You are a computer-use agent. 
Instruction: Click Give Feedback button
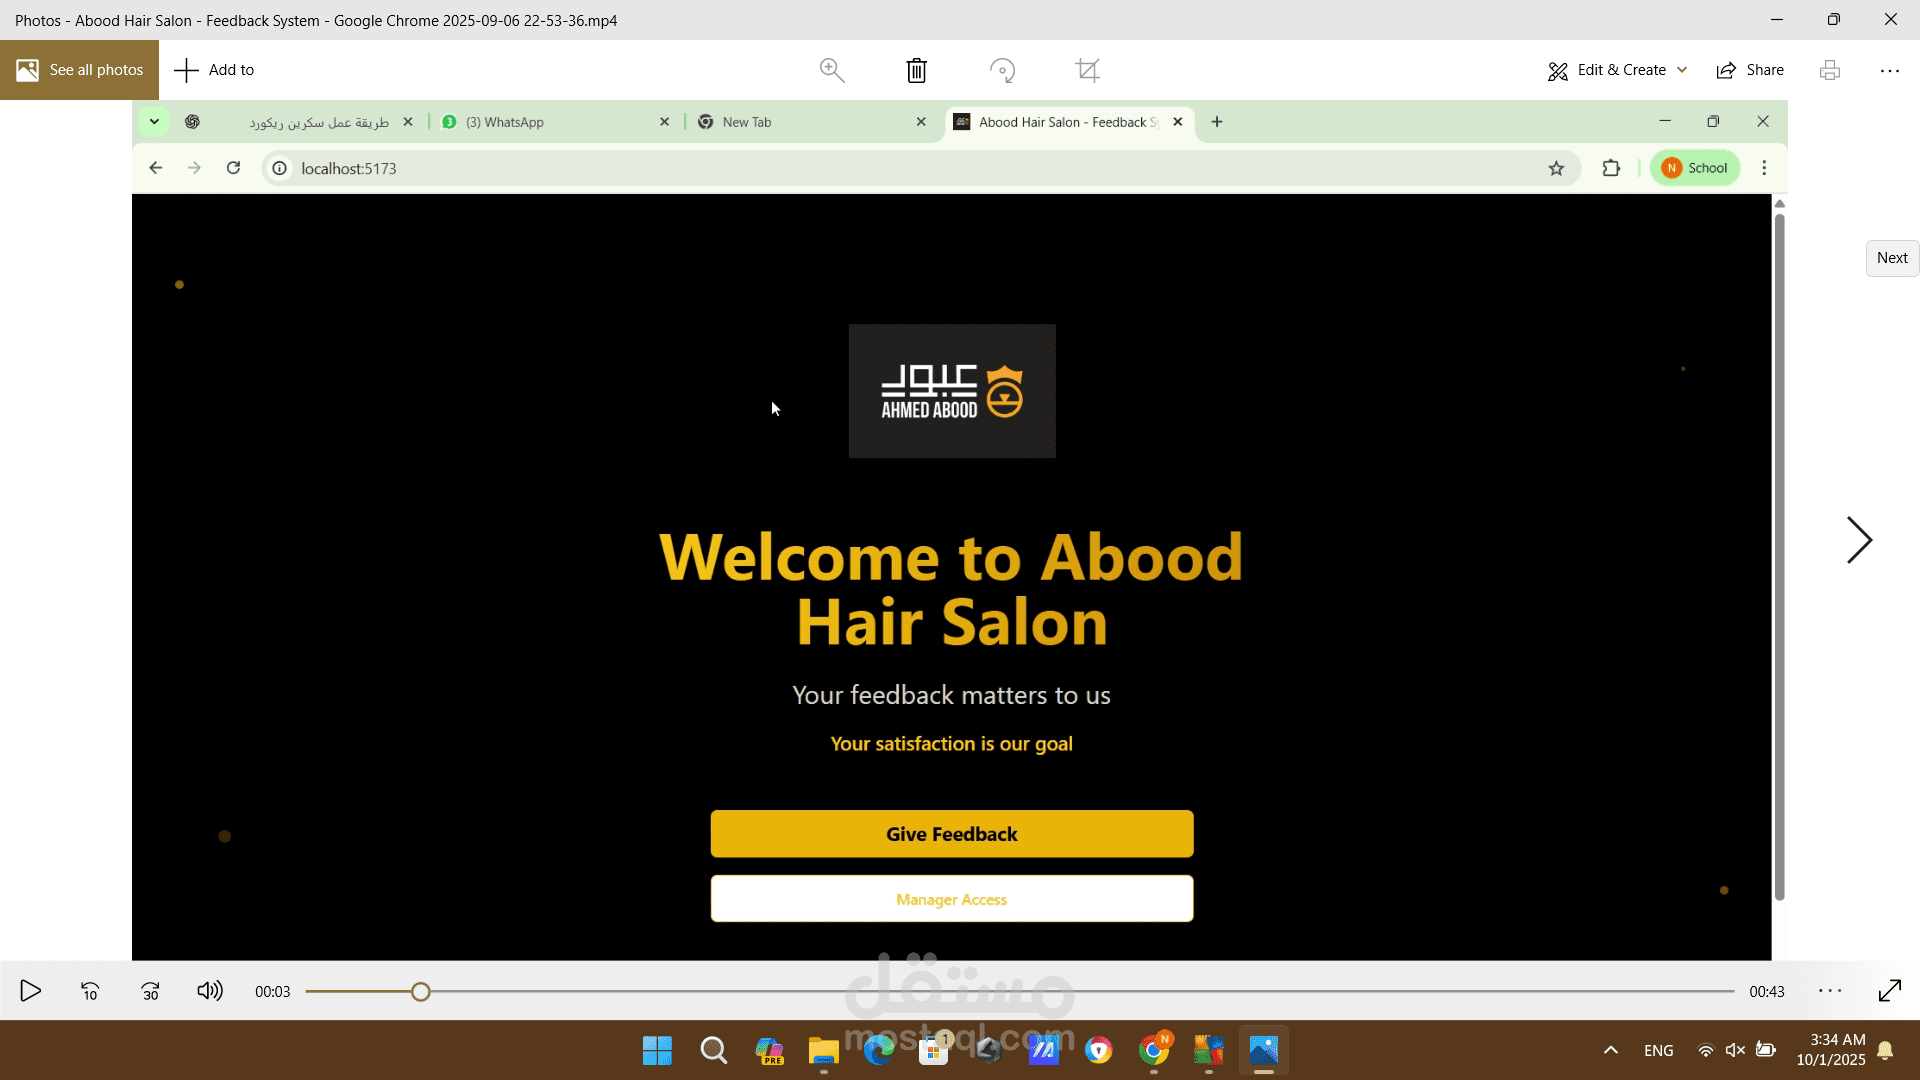tap(952, 834)
